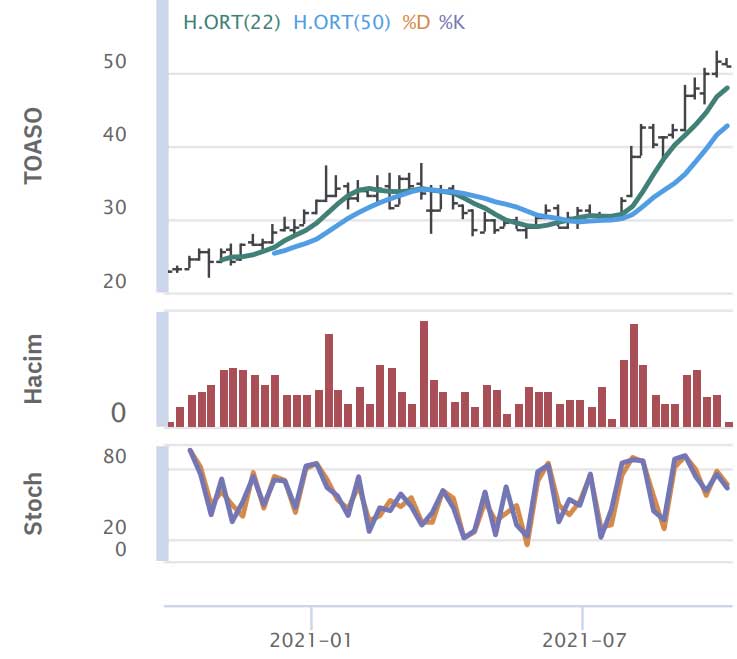The height and width of the screenshot is (659, 737).
Task: Click the latest price bar above 50
Action: [728, 63]
